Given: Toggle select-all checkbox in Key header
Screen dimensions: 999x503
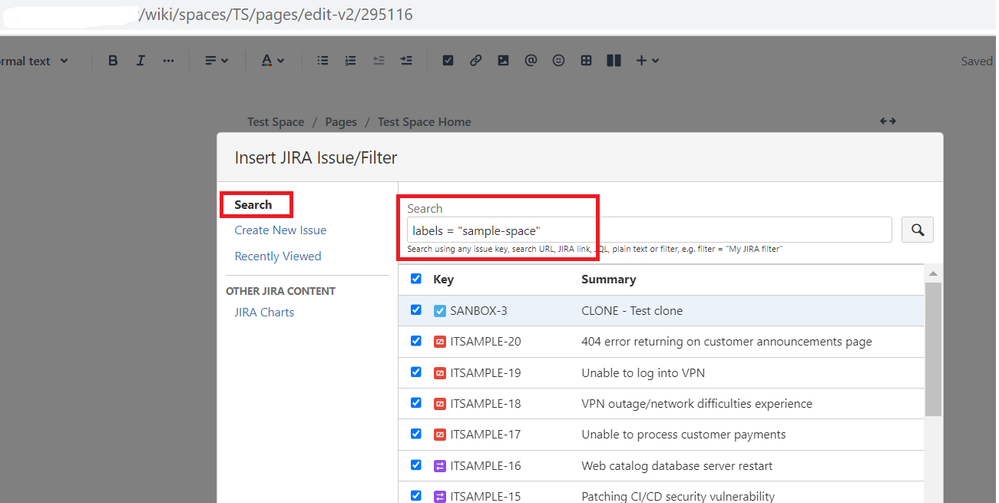Looking at the screenshot, I should (x=416, y=279).
